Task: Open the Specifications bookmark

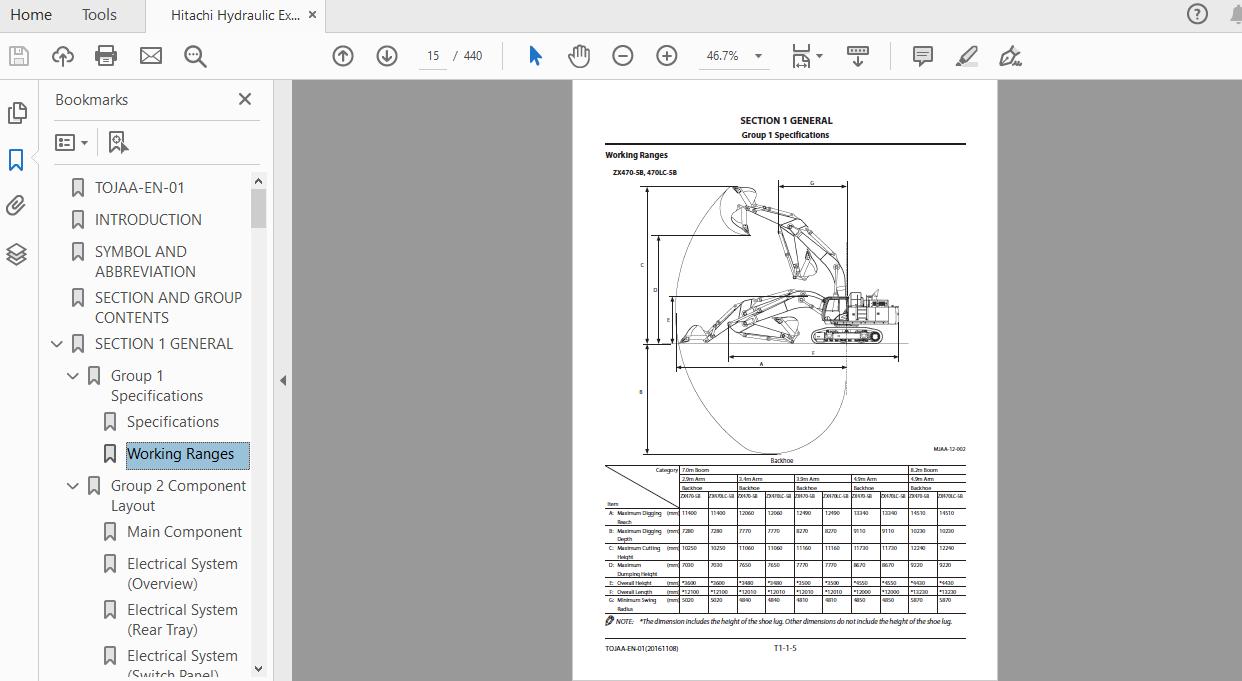Action: click(173, 422)
